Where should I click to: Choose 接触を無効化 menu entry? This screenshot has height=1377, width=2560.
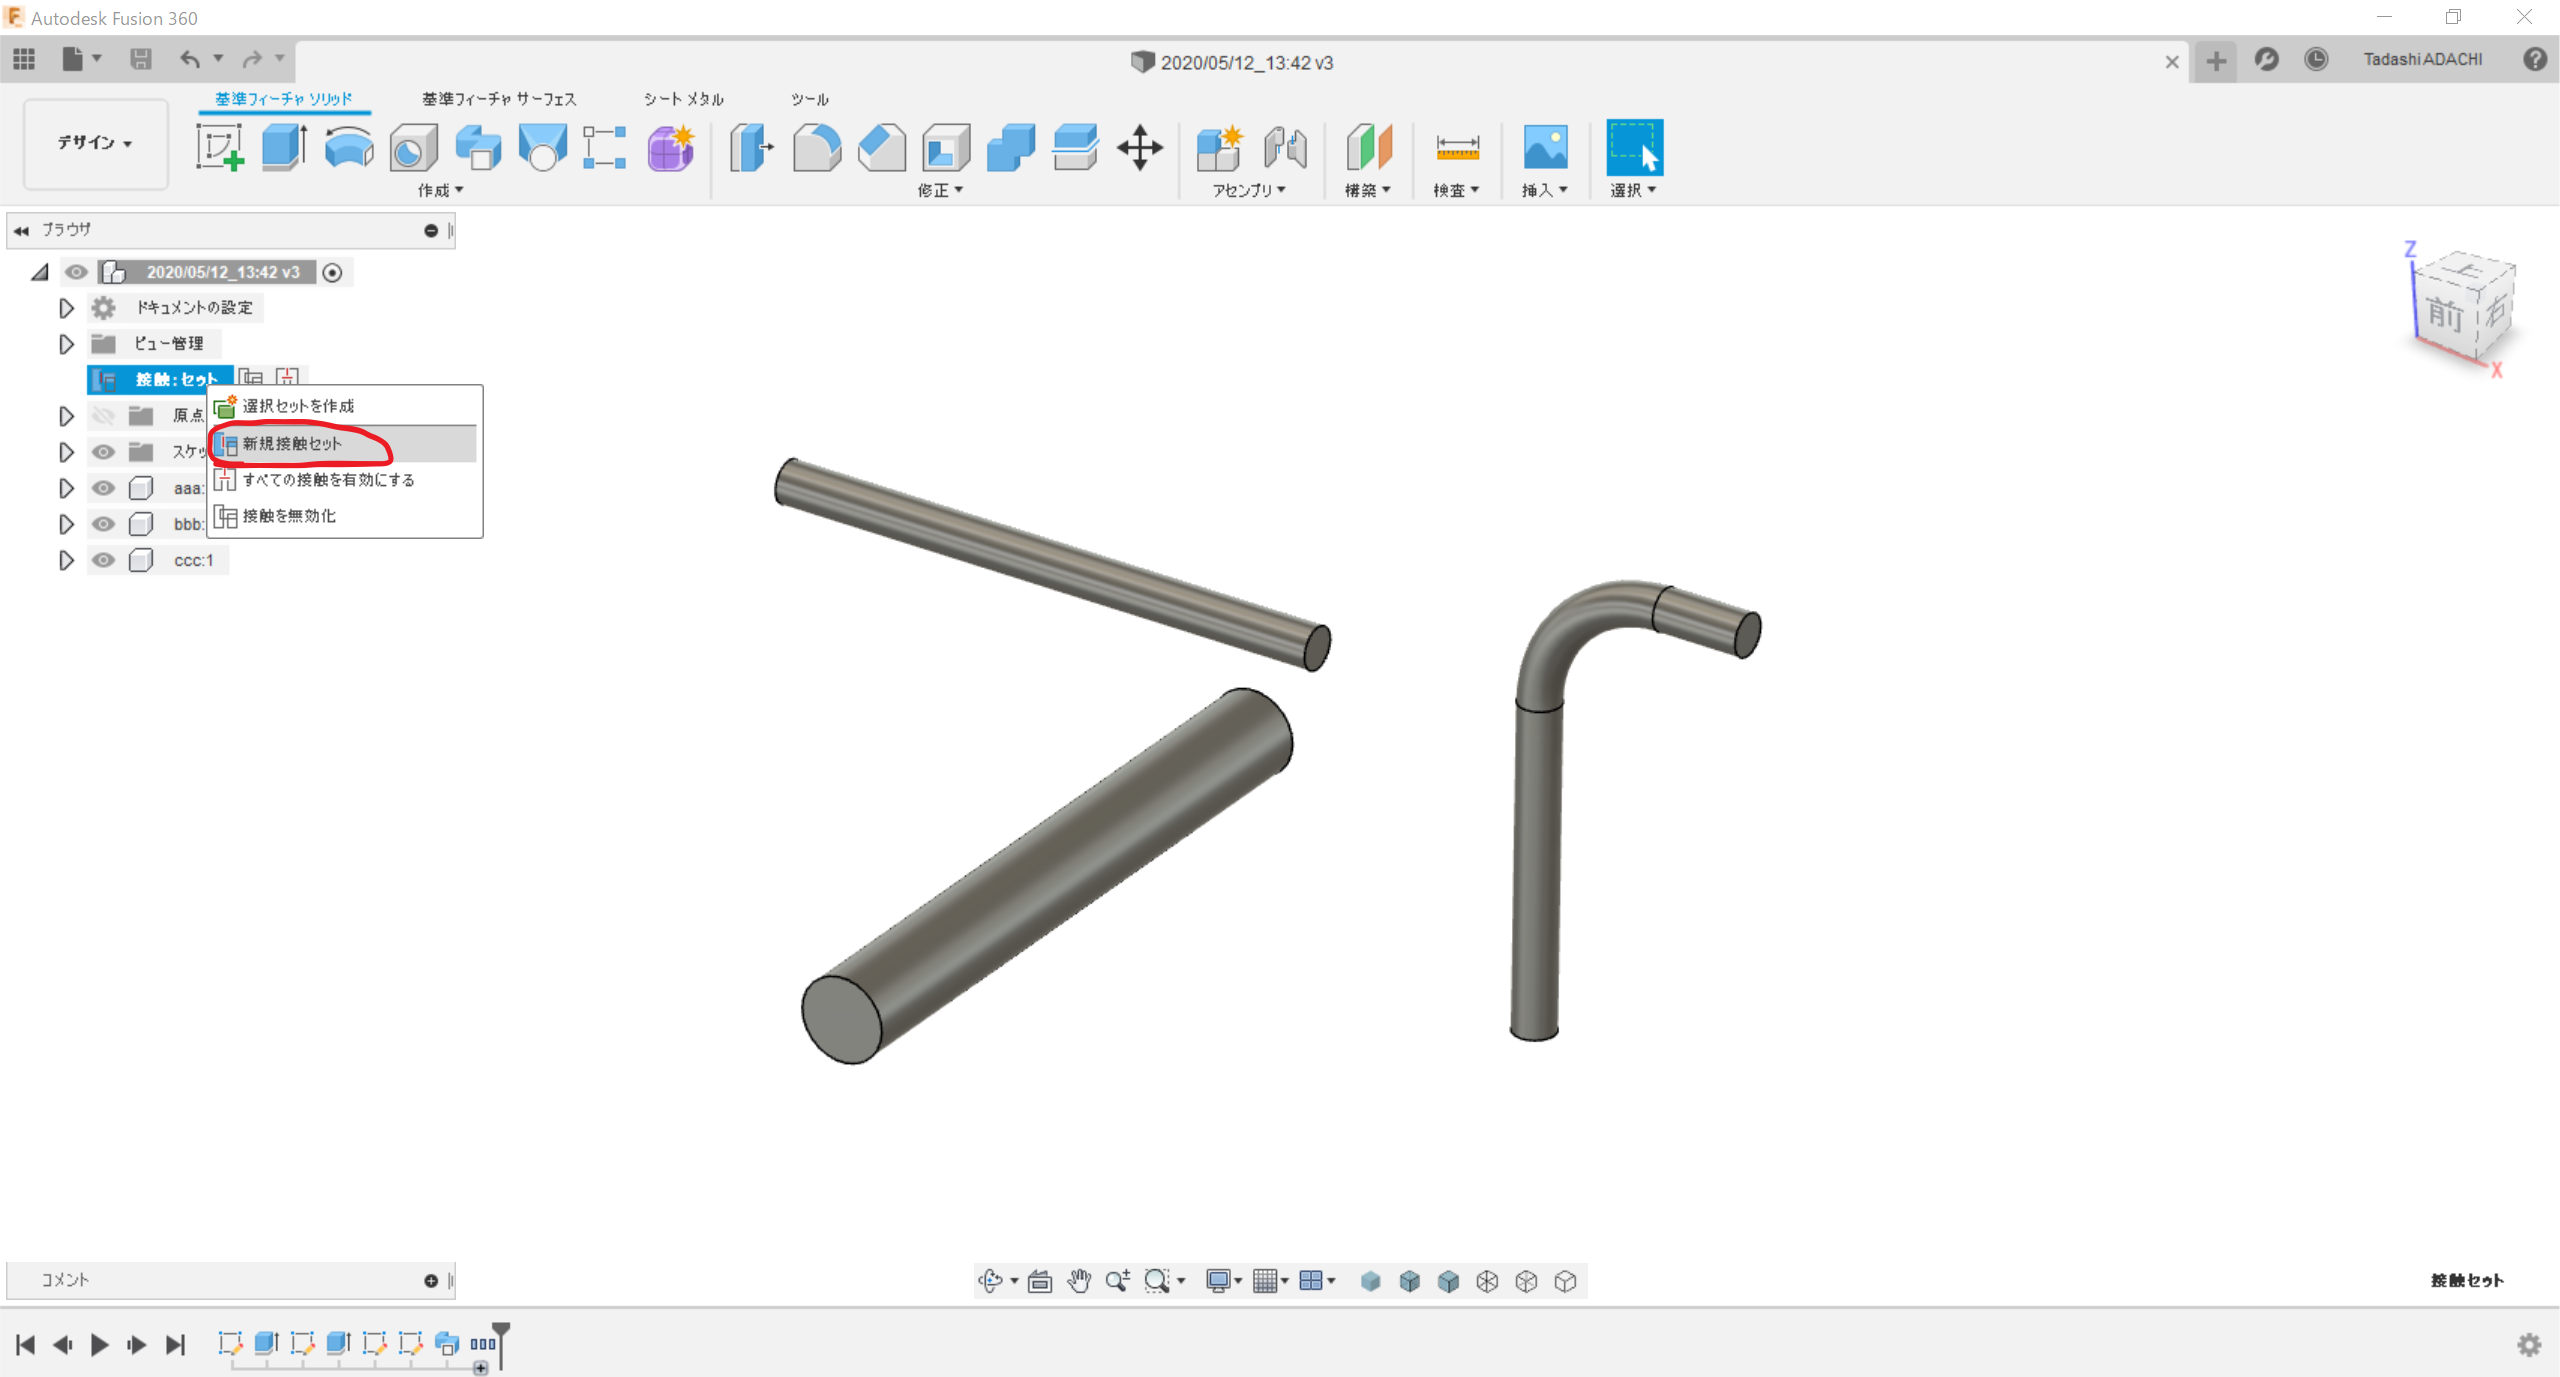pos(344,516)
